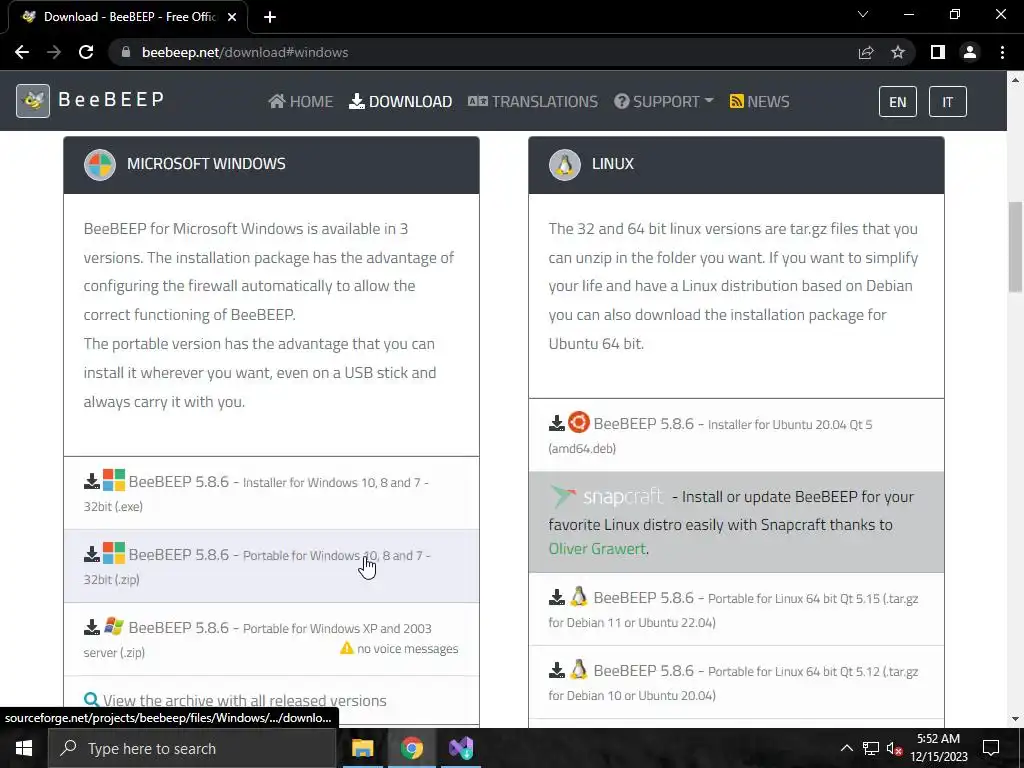This screenshot has height=768, width=1024.
Task: Download BeeBEEP 5.8.6 Installer for Windows 32bit .exe
Action: pos(271,493)
